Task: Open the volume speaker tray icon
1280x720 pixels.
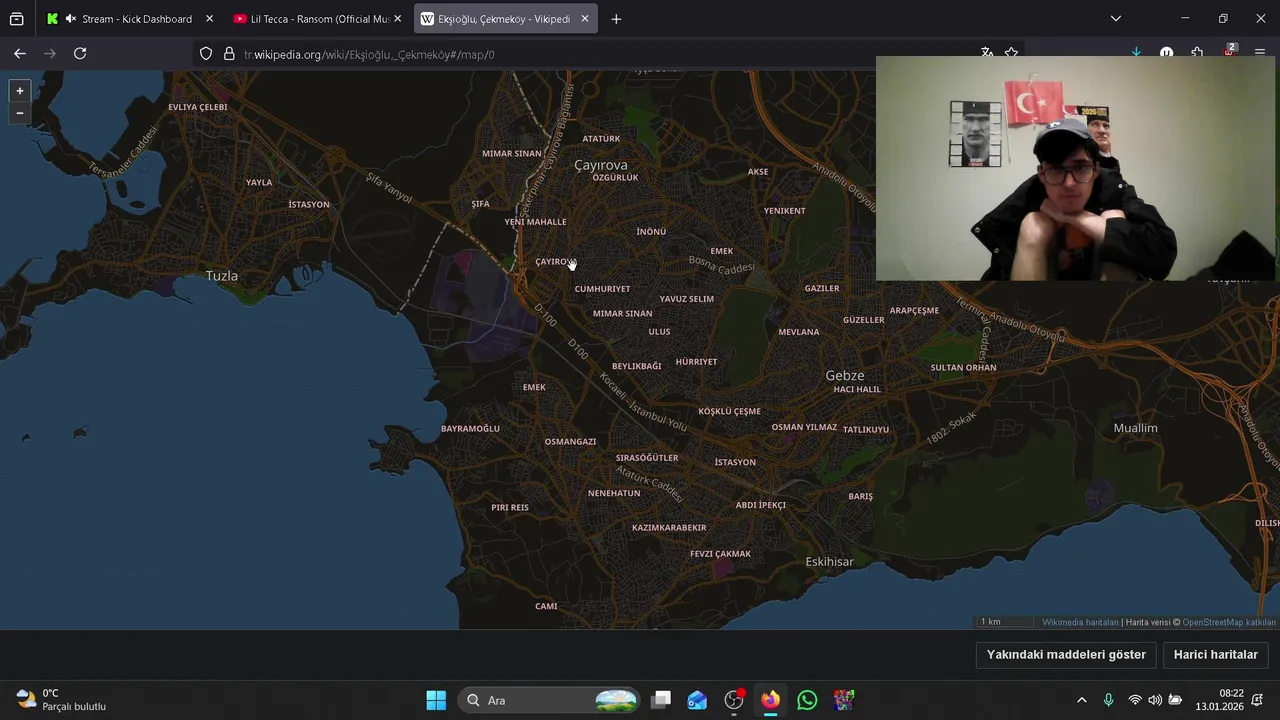Action: pos(1155,700)
